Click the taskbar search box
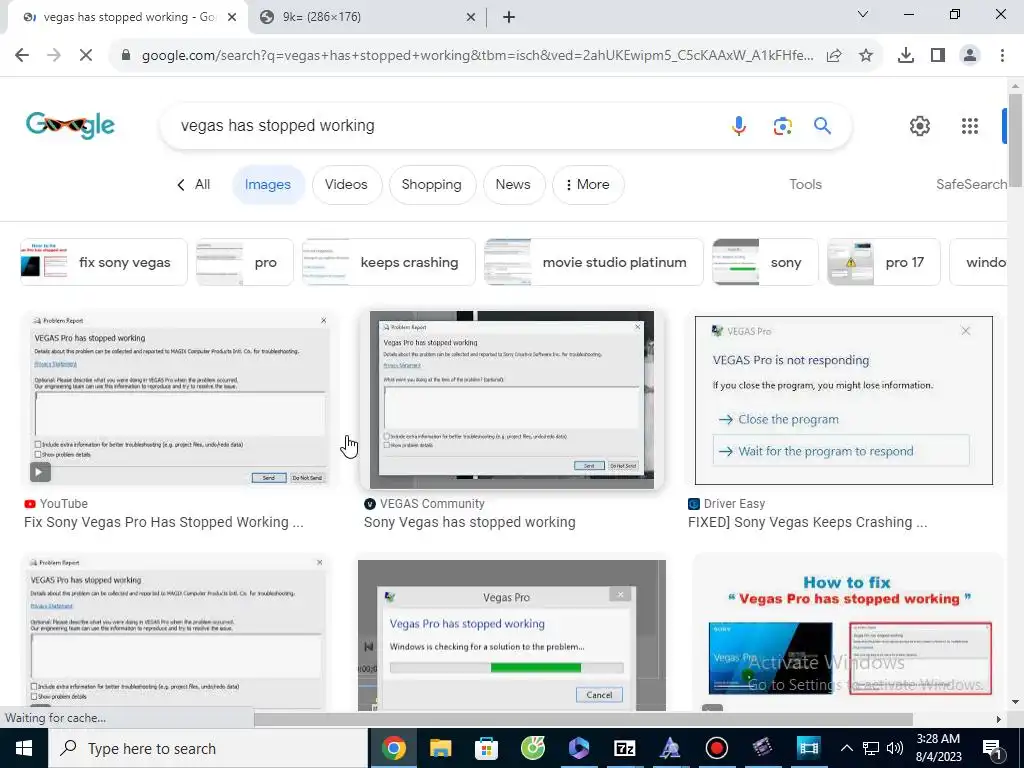This screenshot has height=768, width=1024. pyautogui.click(x=208, y=748)
